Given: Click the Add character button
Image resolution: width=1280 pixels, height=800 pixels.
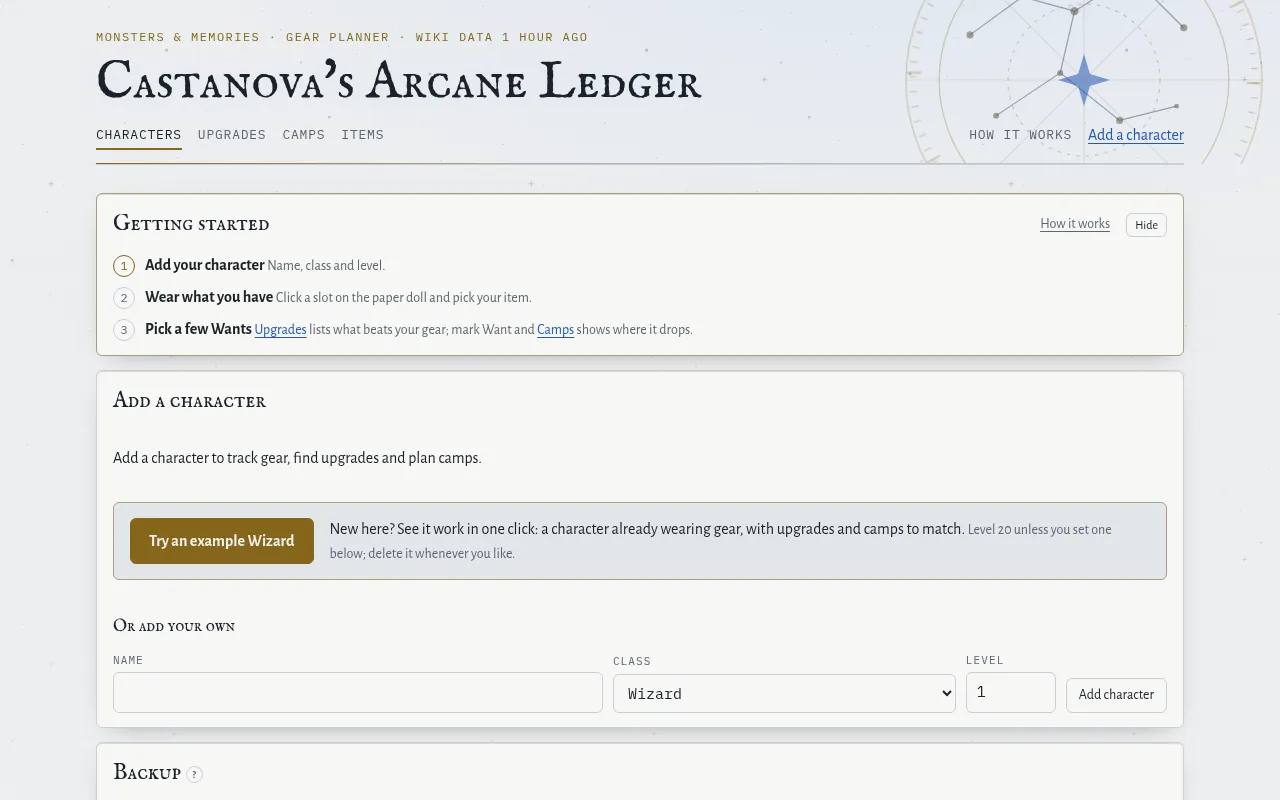Looking at the screenshot, I should pyautogui.click(x=1116, y=695).
